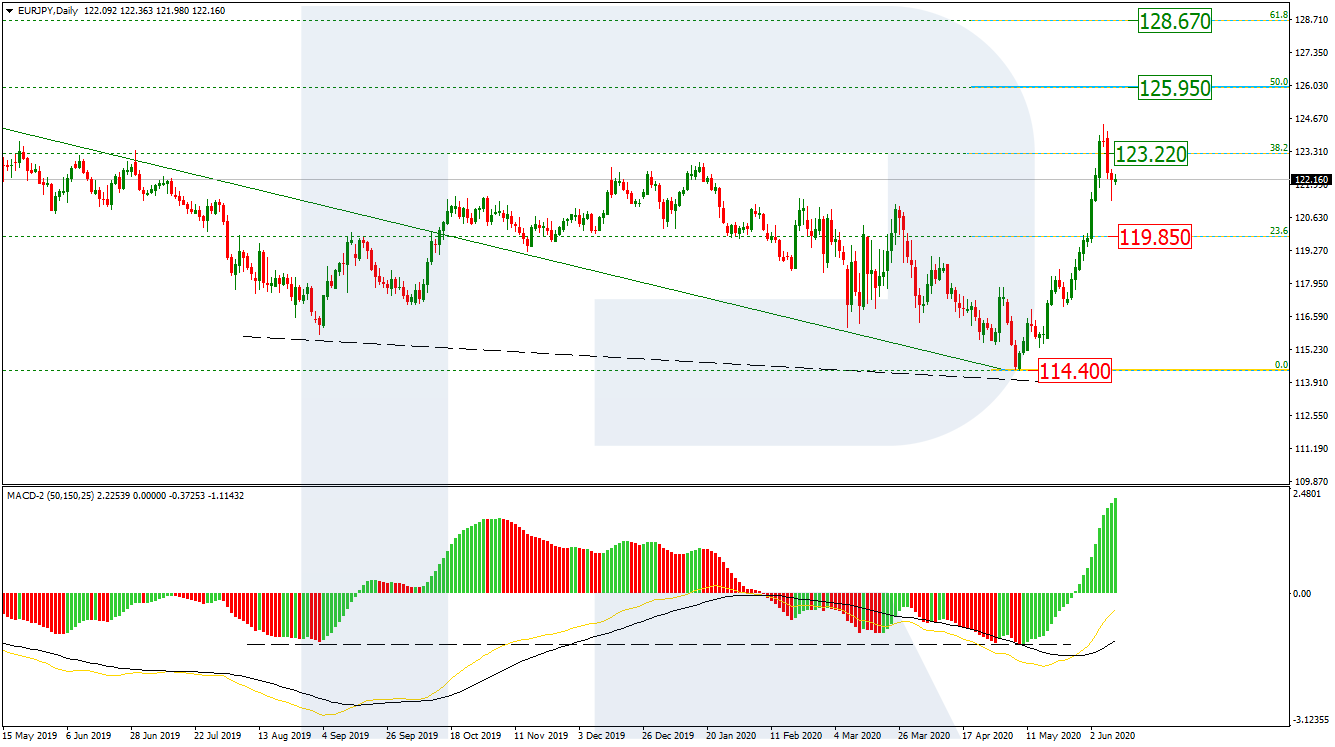Click the 11 Nov 2019 date label

(541, 735)
